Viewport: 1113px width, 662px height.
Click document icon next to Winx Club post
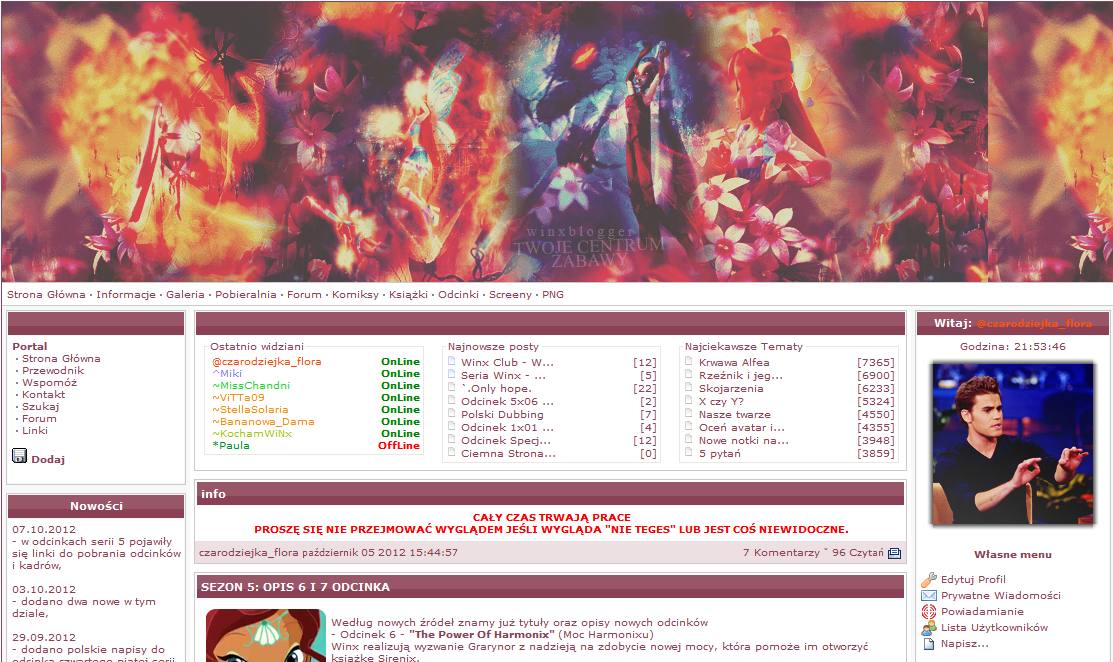451,361
